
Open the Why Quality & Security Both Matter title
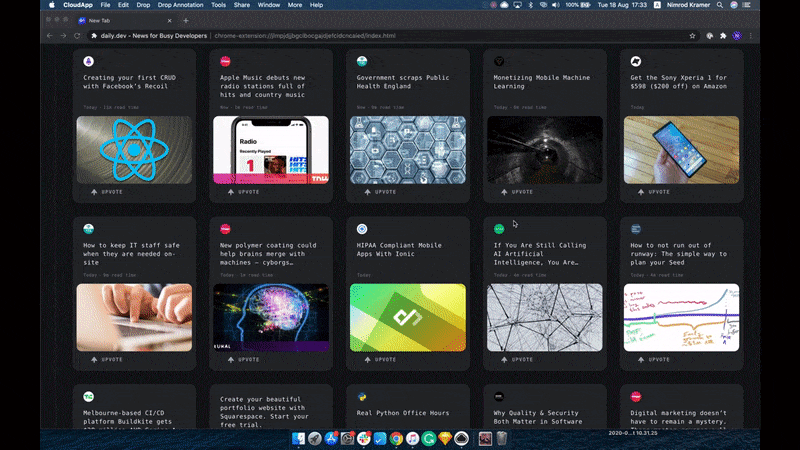[x=538, y=417]
